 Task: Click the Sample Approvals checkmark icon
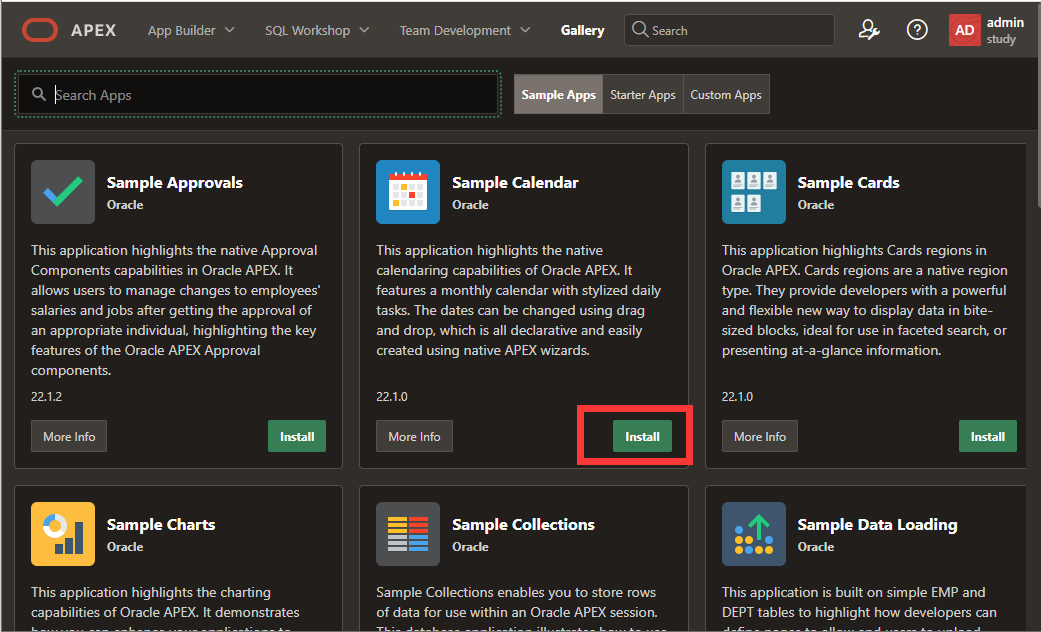[x=63, y=192]
